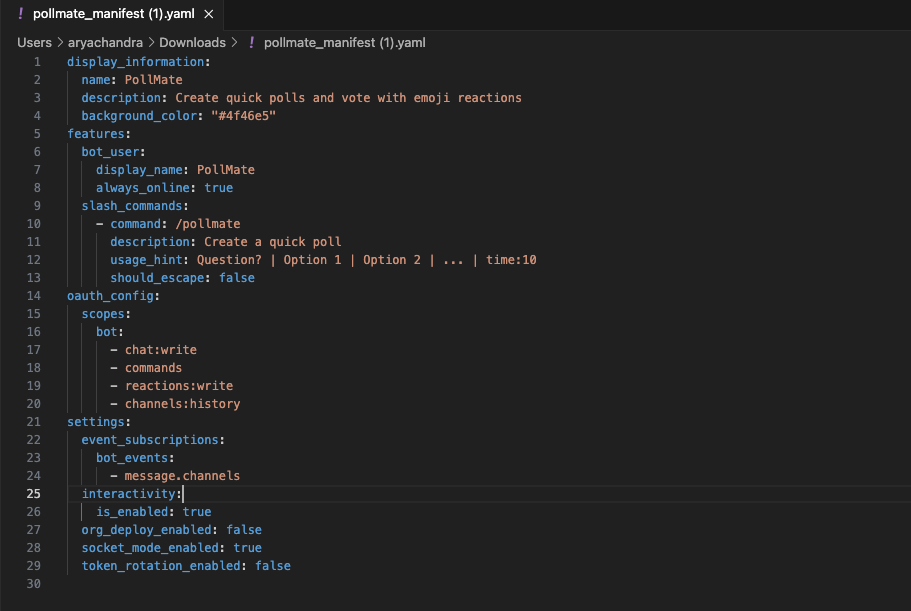Image resolution: width=911 pixels, height=611 pixels.
Task: Click the settings key
Action: pyautogui.click(x=96, y=422)
